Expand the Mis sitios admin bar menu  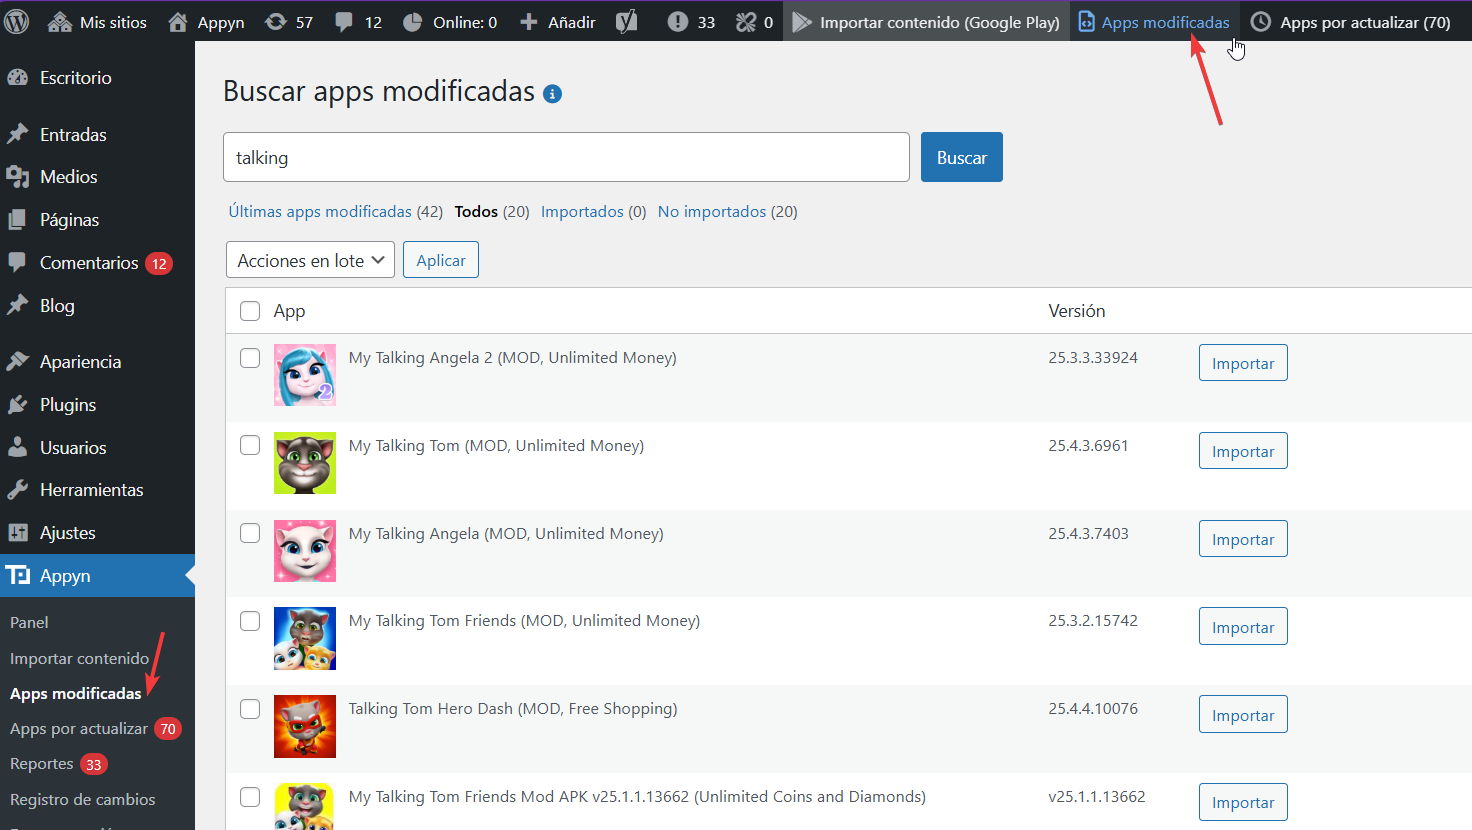click(x=97, y=21)
